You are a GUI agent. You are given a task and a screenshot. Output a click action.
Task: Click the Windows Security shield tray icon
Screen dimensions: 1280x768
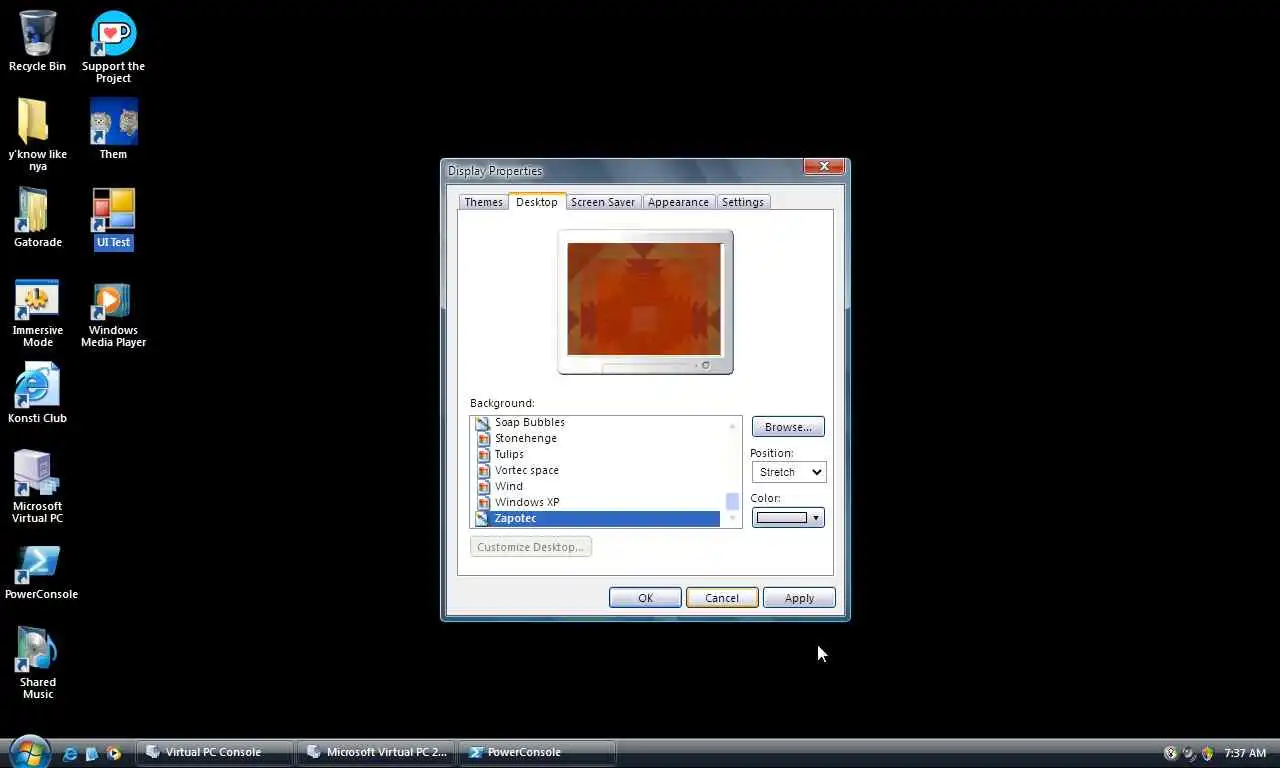pos(1207,753)
